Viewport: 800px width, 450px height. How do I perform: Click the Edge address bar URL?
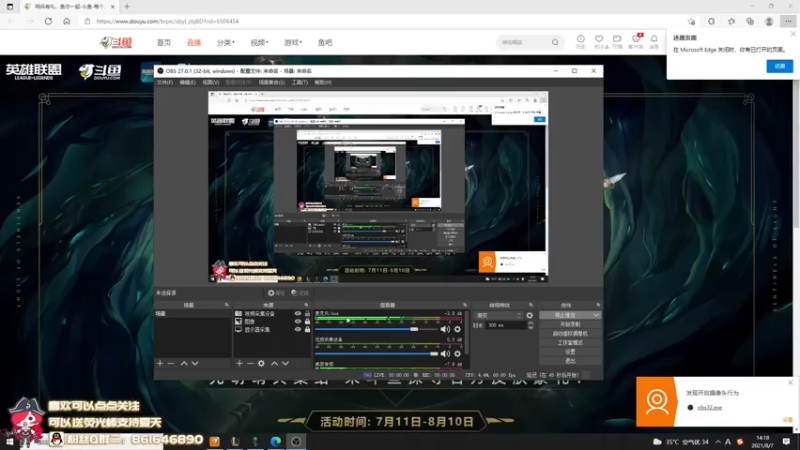click(x=167, y=21)
